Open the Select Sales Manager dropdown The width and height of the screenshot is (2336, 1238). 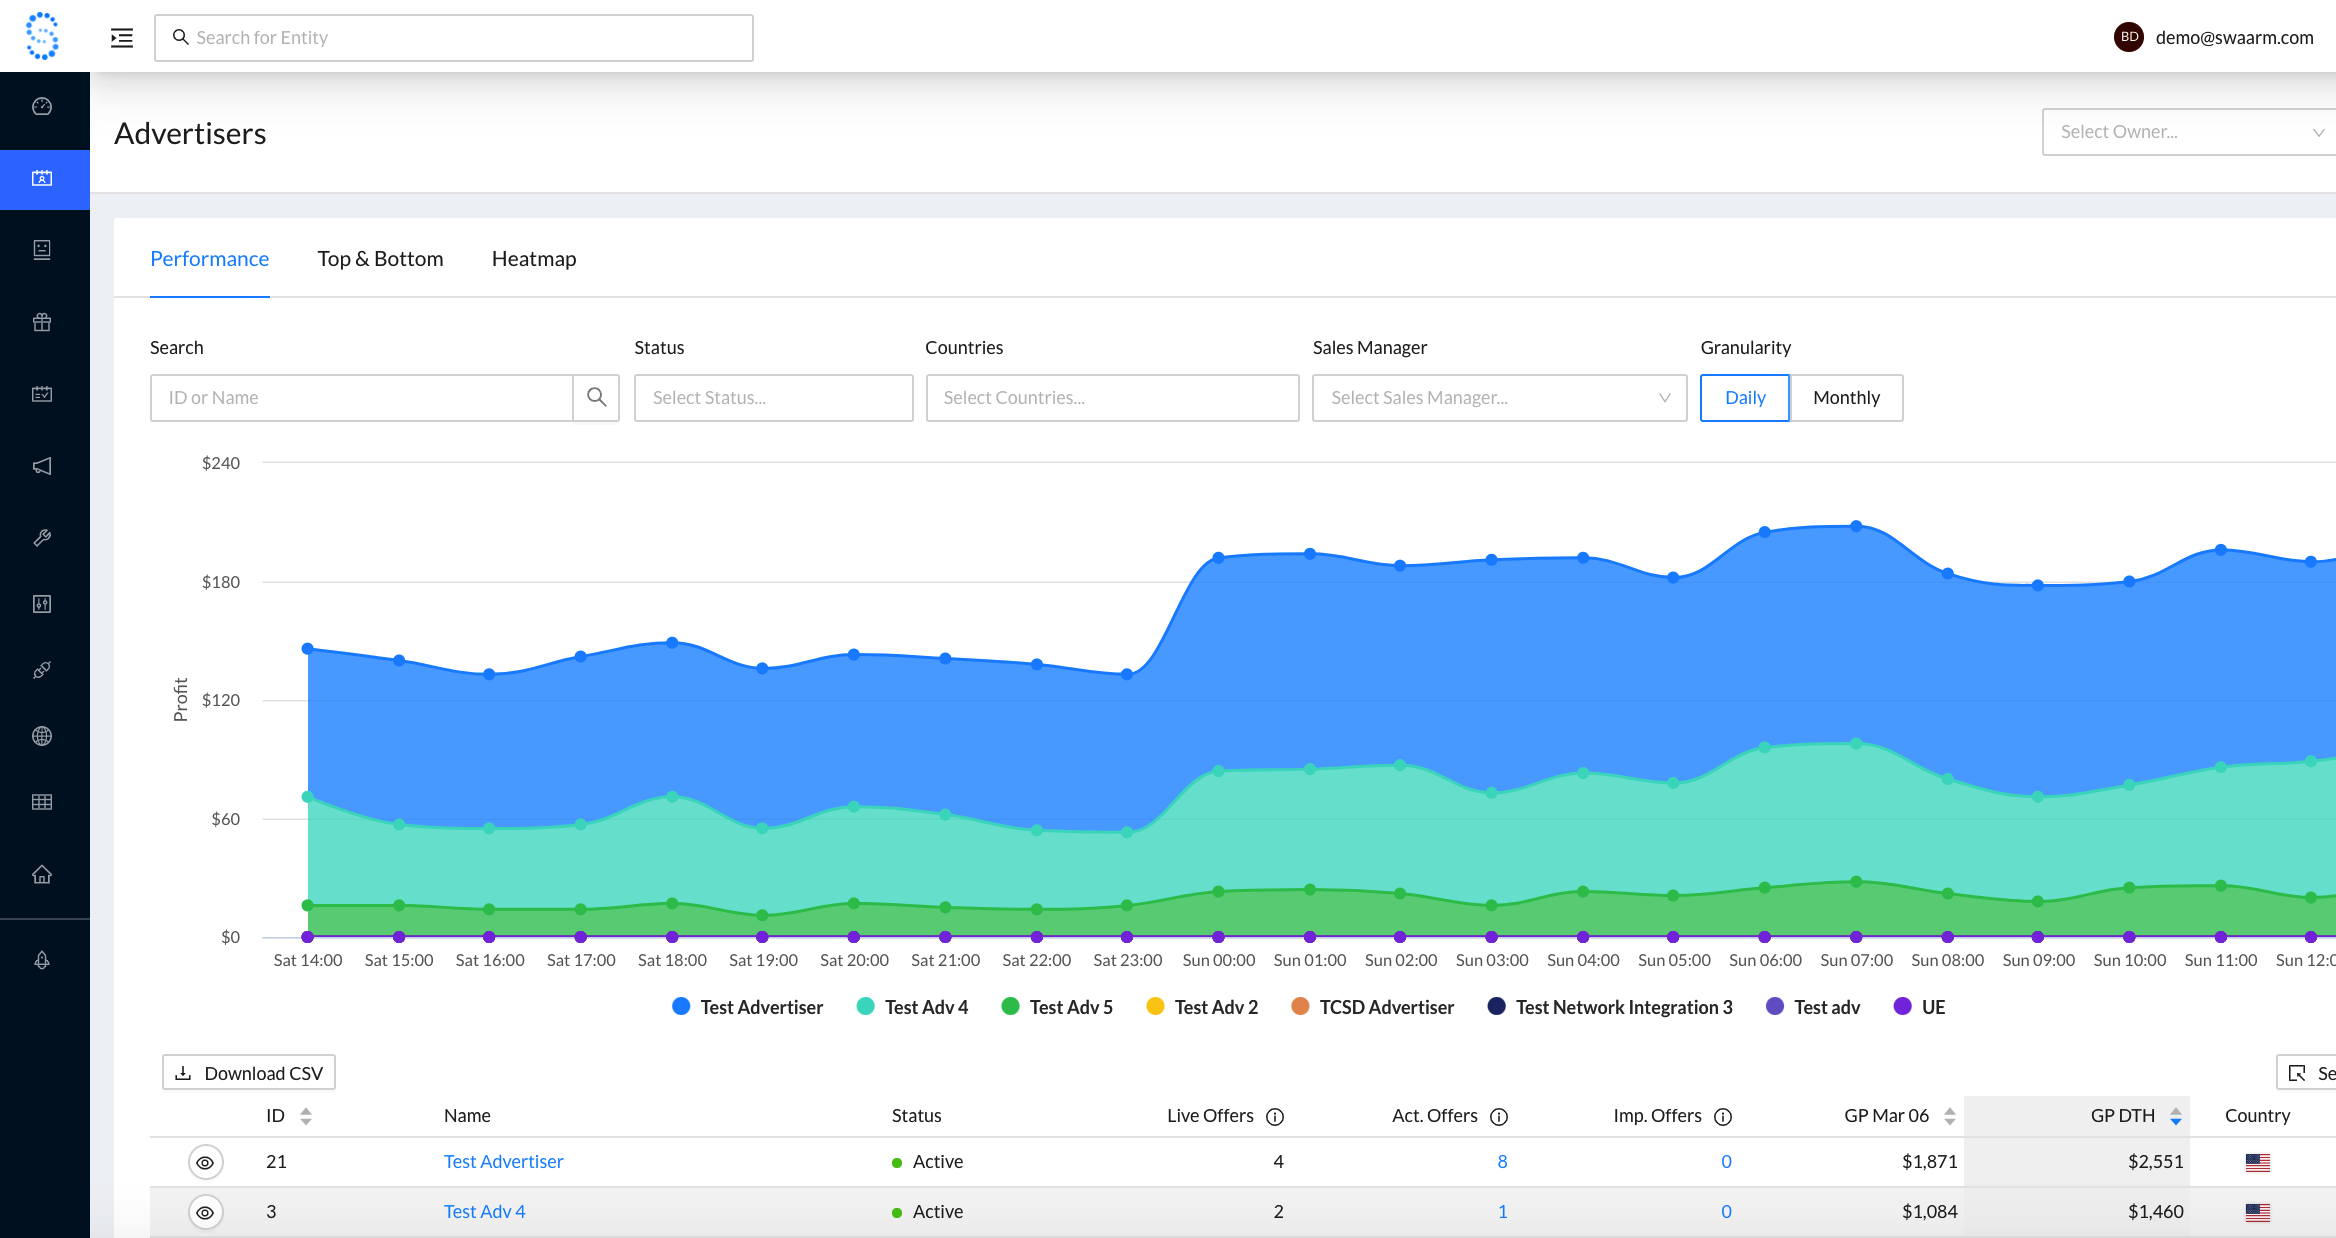pyautogui.click(x=1498, y=397)
